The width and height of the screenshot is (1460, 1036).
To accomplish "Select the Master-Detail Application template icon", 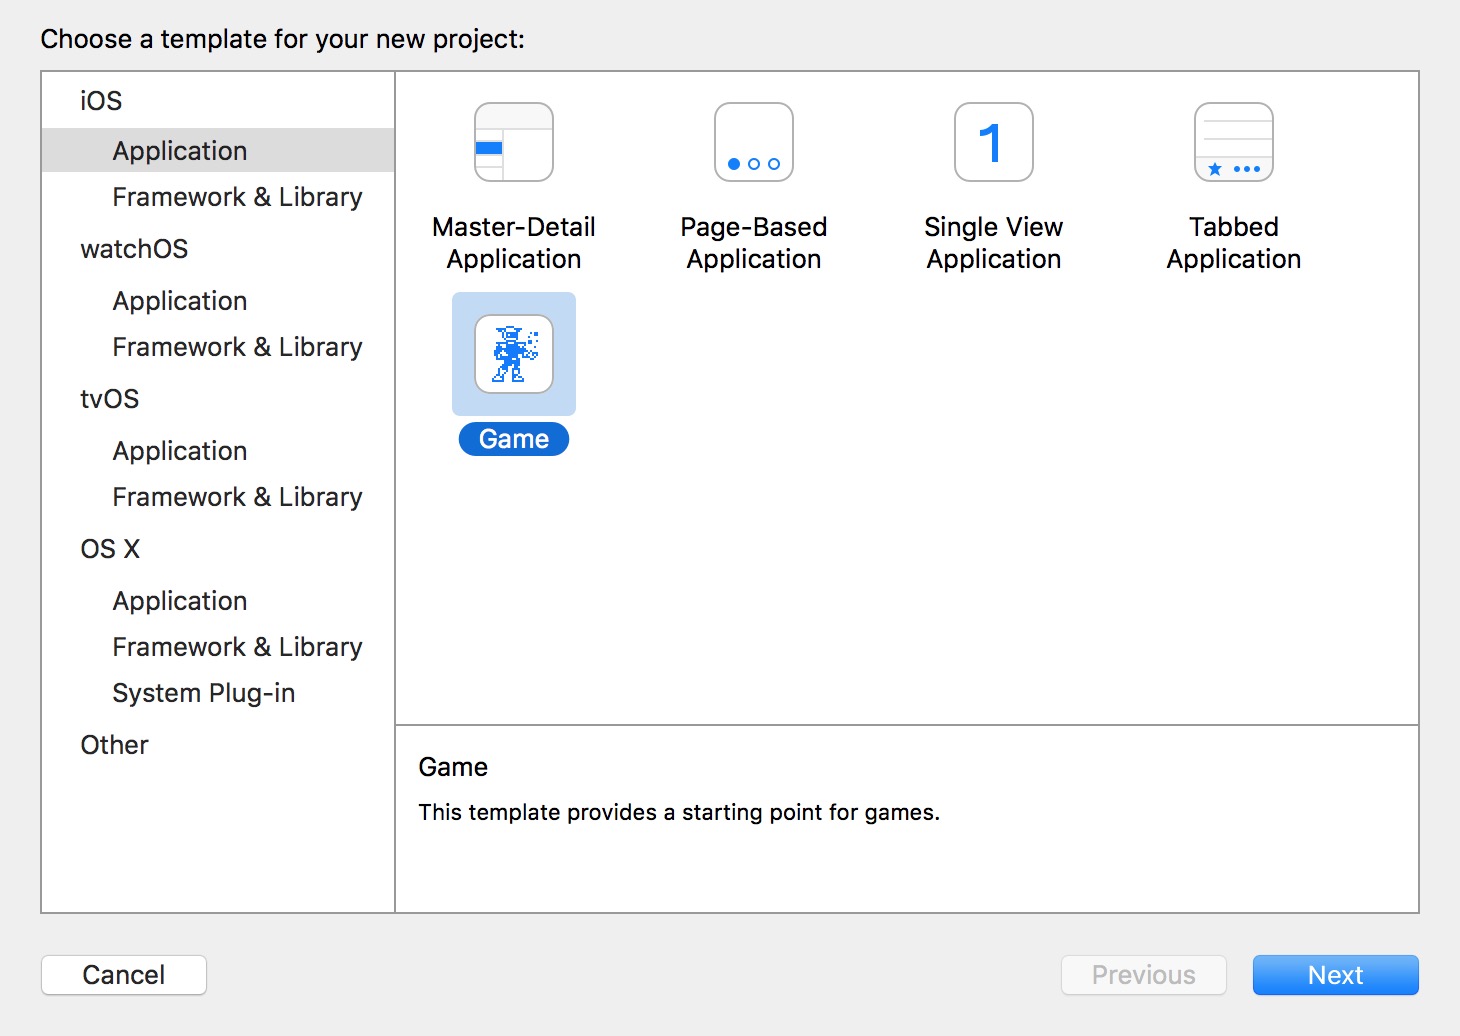I will (x=514, y=142).
